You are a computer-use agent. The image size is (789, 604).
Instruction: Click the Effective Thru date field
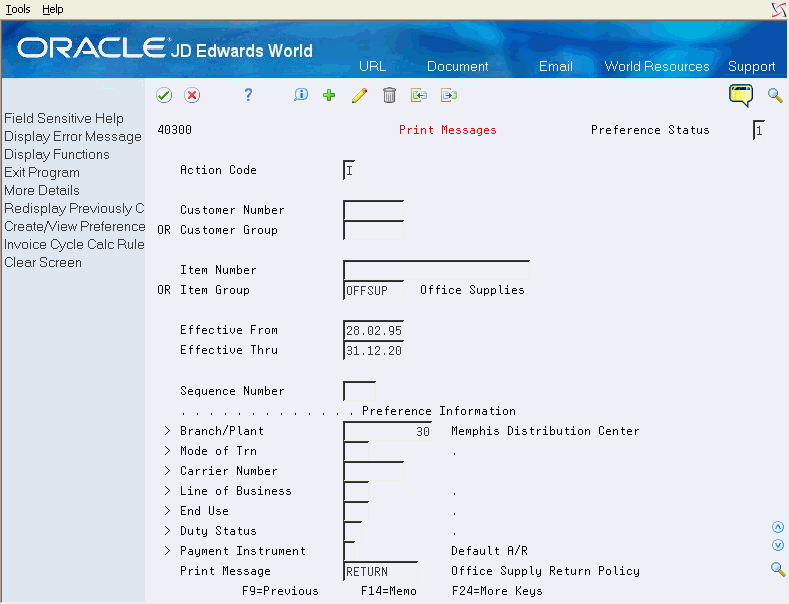pos(373,350)
